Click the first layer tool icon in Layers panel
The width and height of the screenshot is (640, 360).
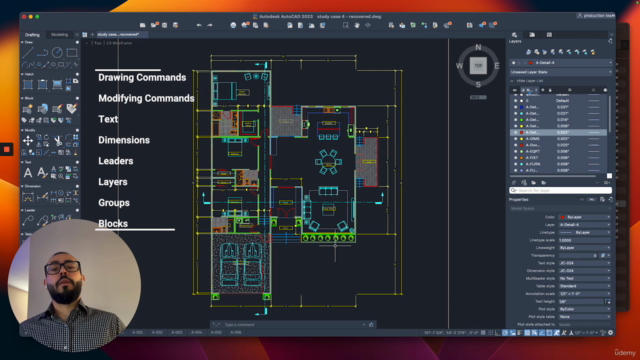(x=529, y=52)
